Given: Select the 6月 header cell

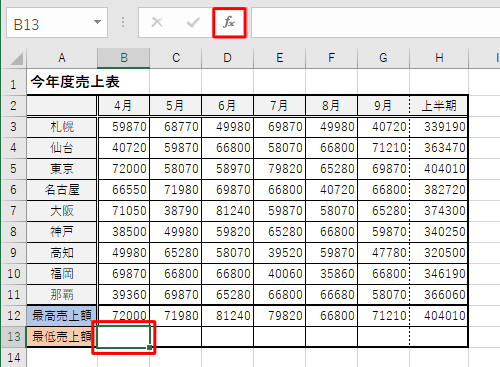Looking at the screenshot, I should click(228, 106).
